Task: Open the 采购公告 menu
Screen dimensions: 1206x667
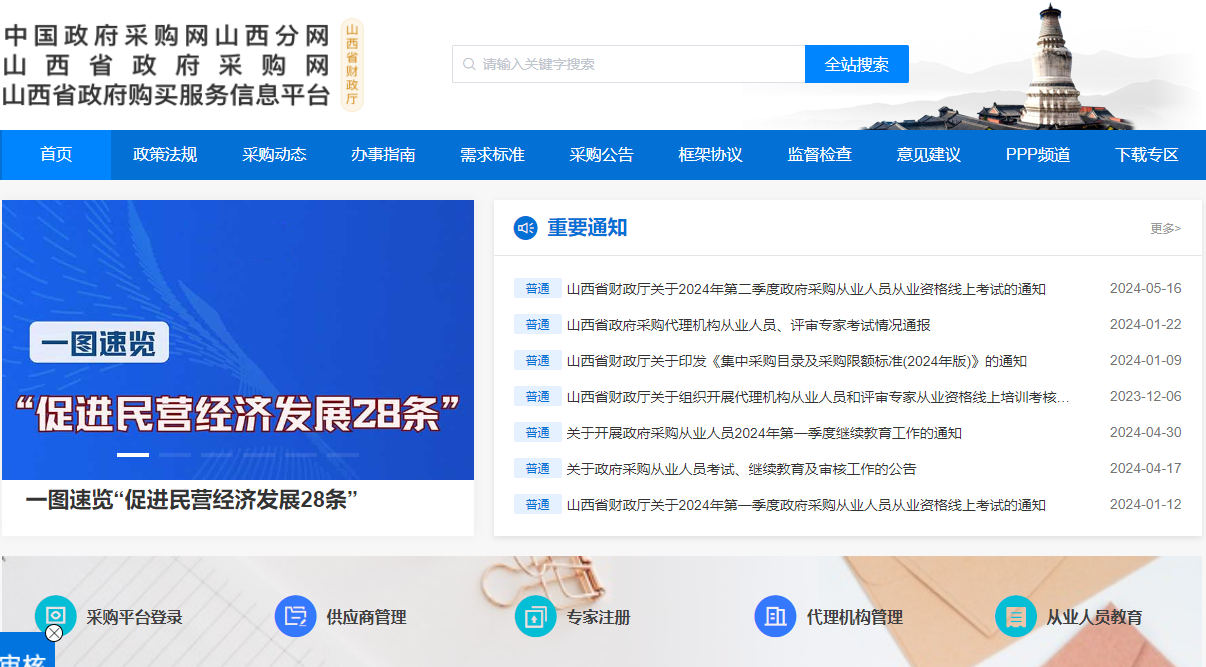Action: (601, 154)
